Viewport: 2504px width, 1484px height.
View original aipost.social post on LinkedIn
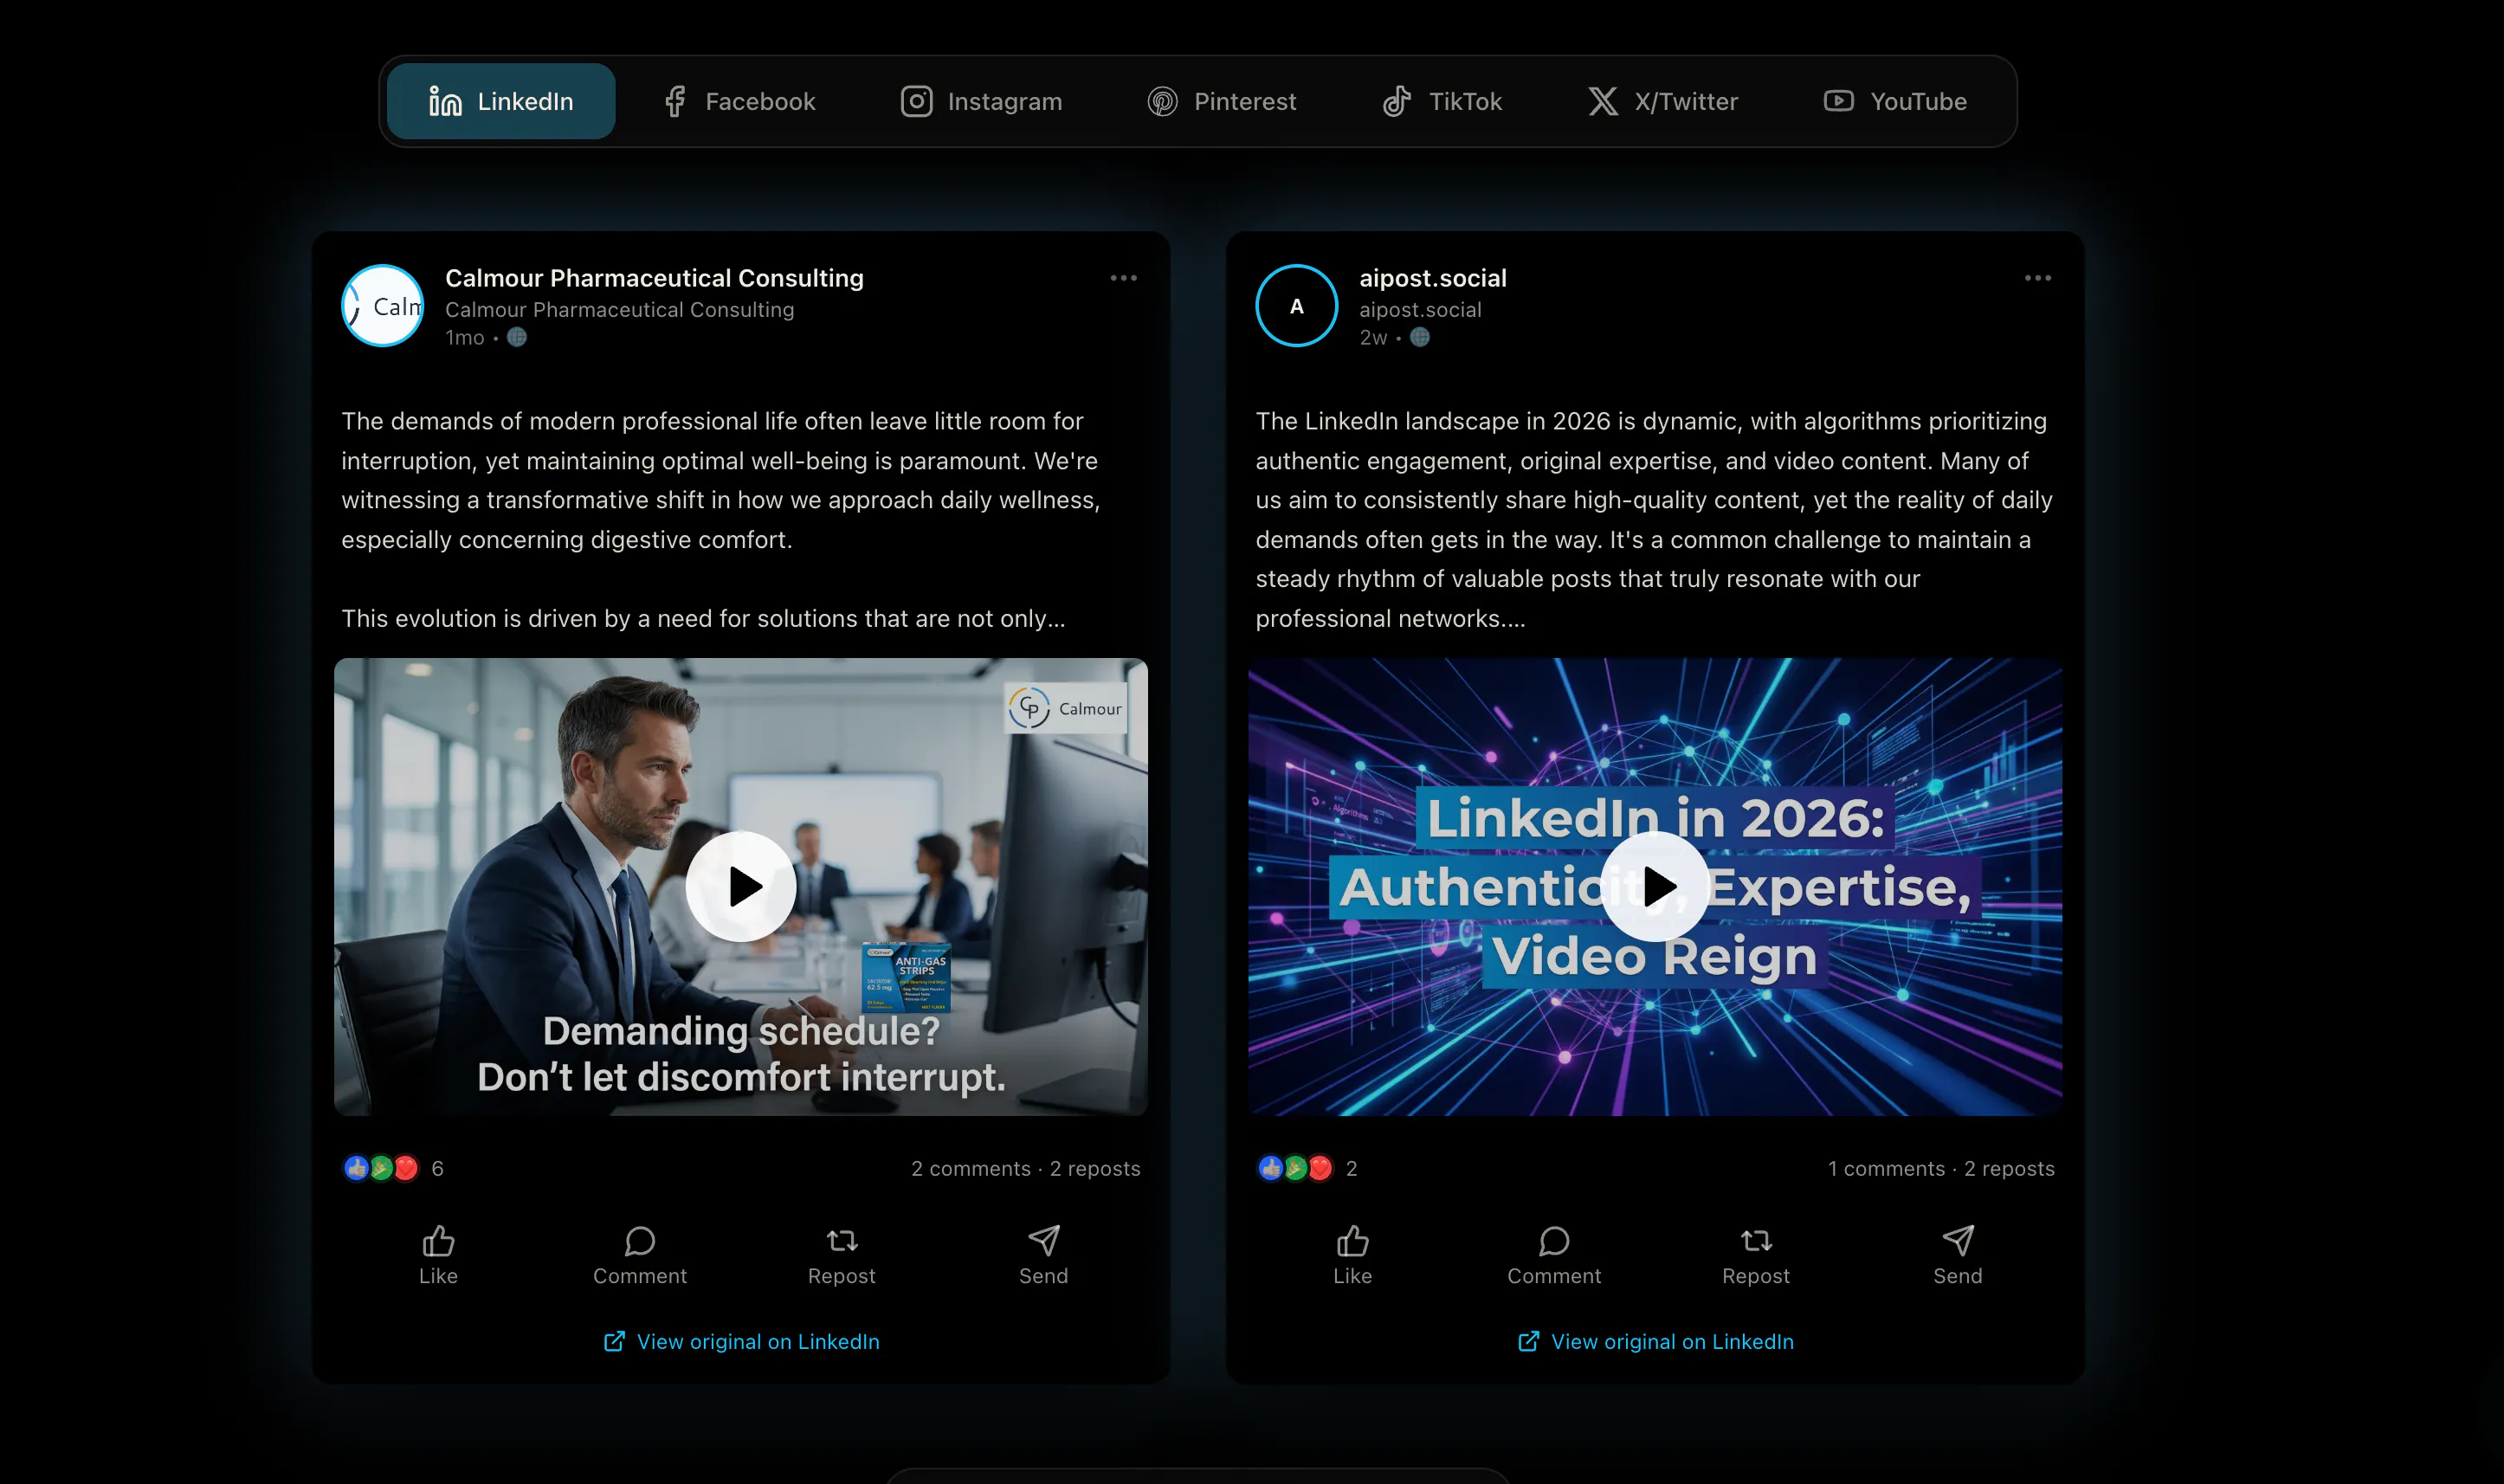tap(1655, 1341)
